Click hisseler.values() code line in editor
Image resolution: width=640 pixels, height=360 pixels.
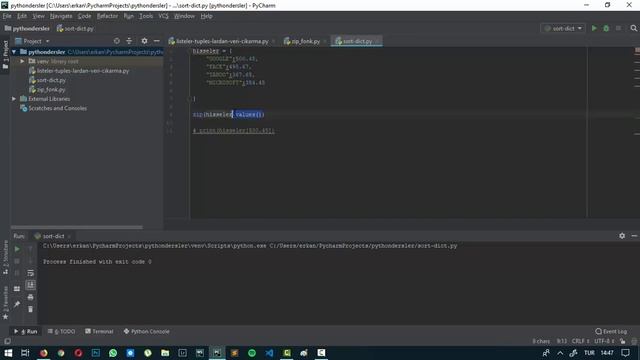(228, 114)
